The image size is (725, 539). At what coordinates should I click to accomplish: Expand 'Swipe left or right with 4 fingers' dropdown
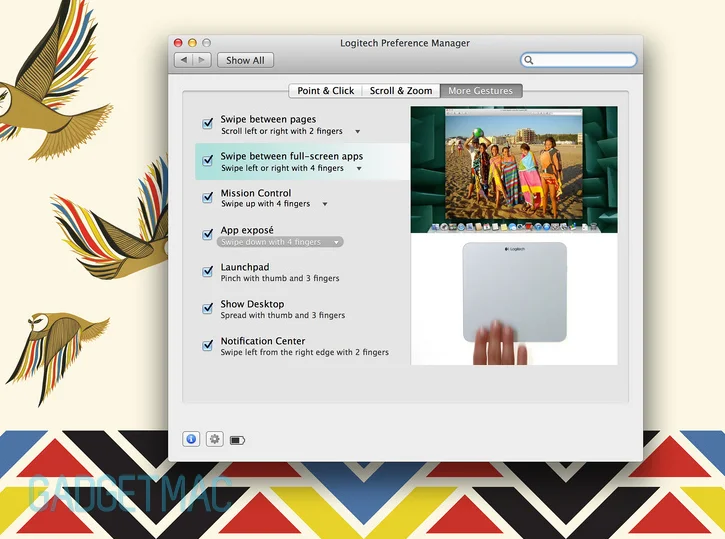(x=291, y=168)
